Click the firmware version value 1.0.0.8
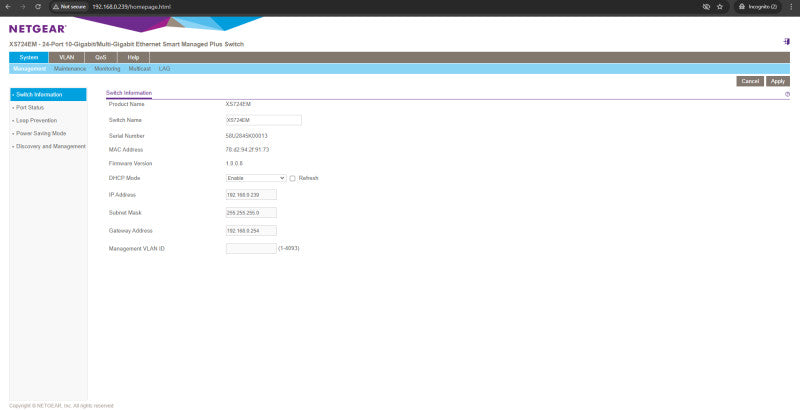 point(234,164)
